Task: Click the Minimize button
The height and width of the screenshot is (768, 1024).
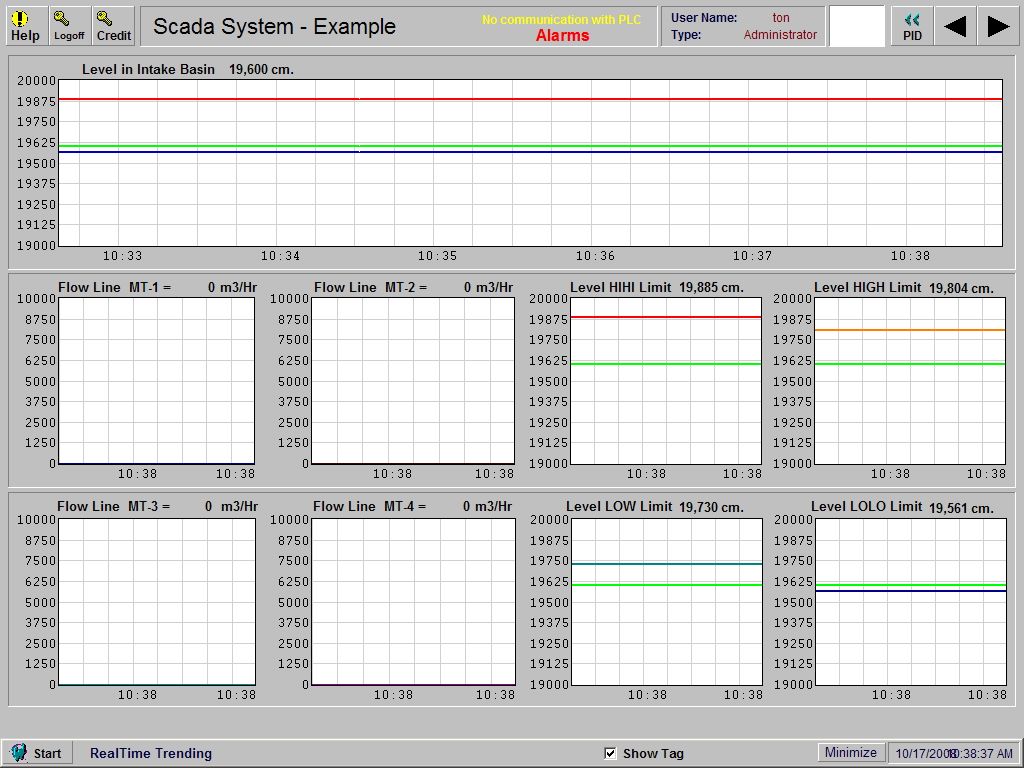Action: [x=850, y=752]
